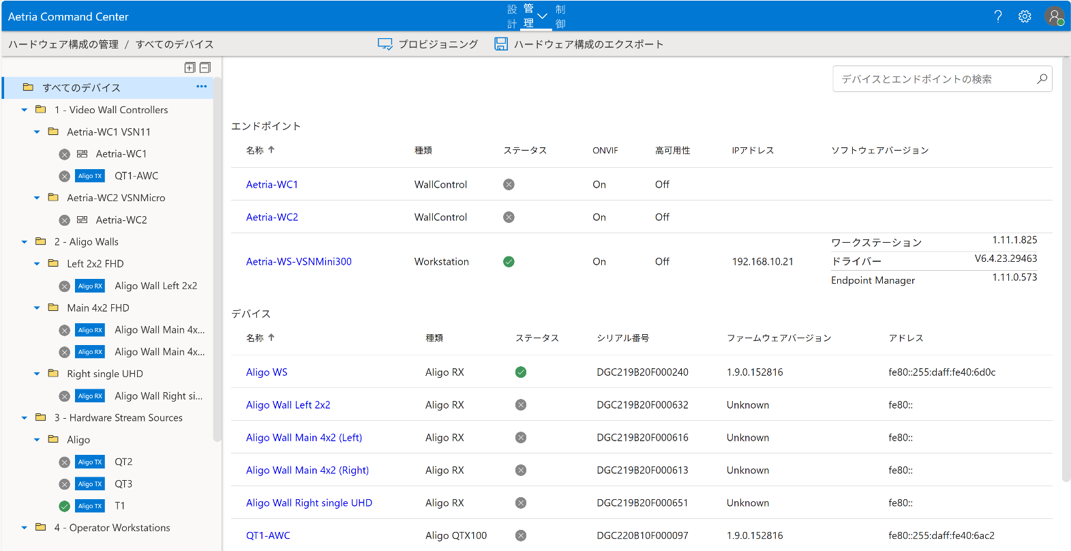Screen dimensions: 1071x551
Task: Select T1 in the device tree
Action: coord(120,506)
